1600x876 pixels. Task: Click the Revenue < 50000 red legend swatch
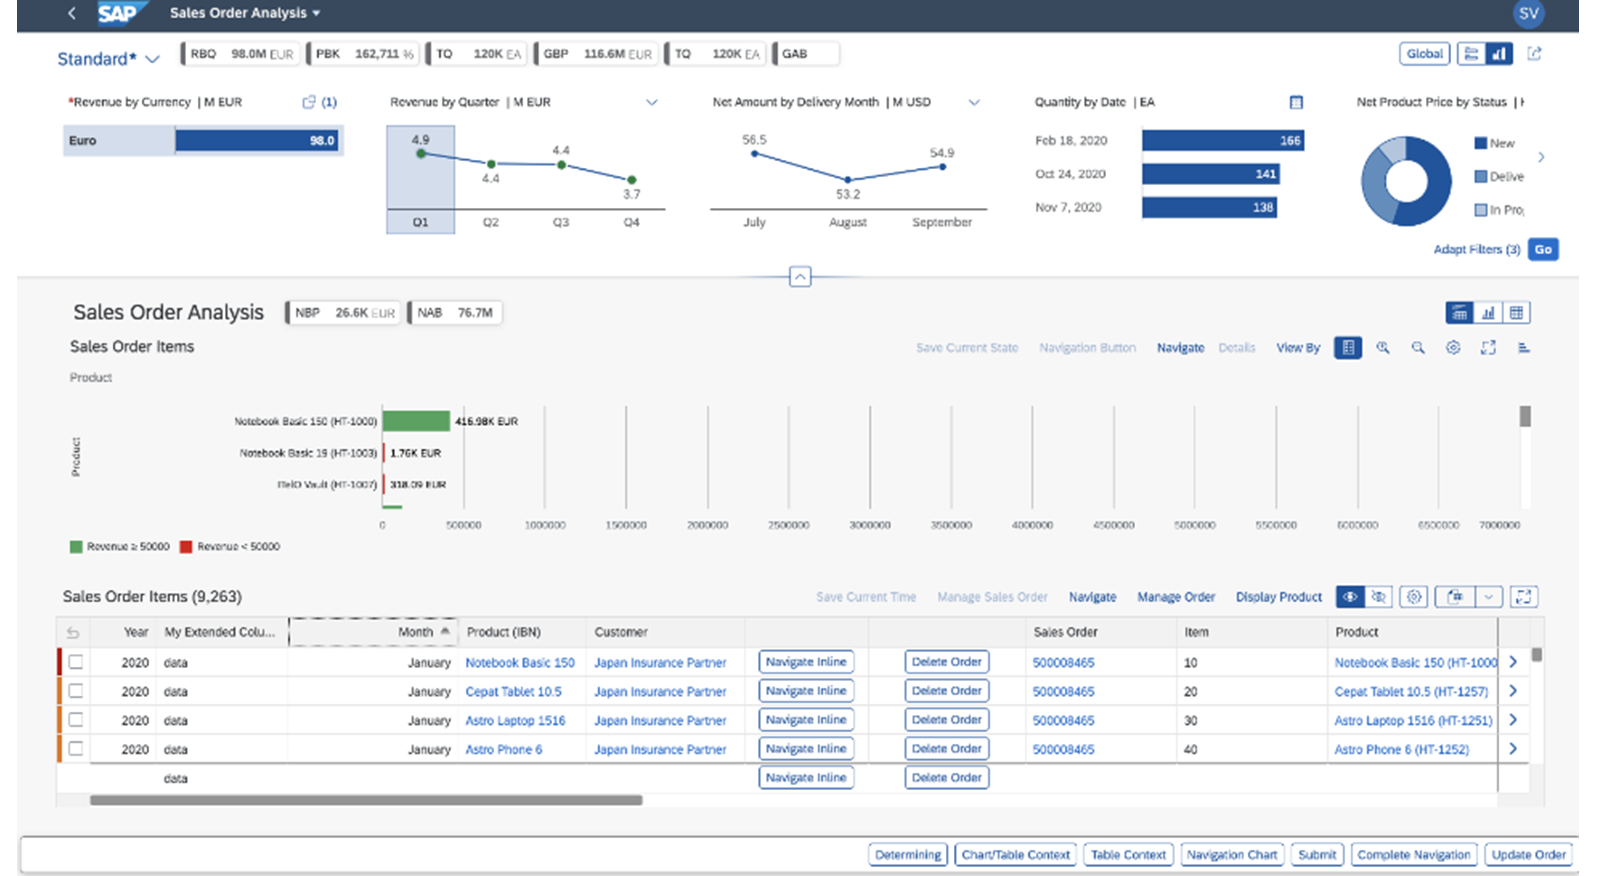186,547
